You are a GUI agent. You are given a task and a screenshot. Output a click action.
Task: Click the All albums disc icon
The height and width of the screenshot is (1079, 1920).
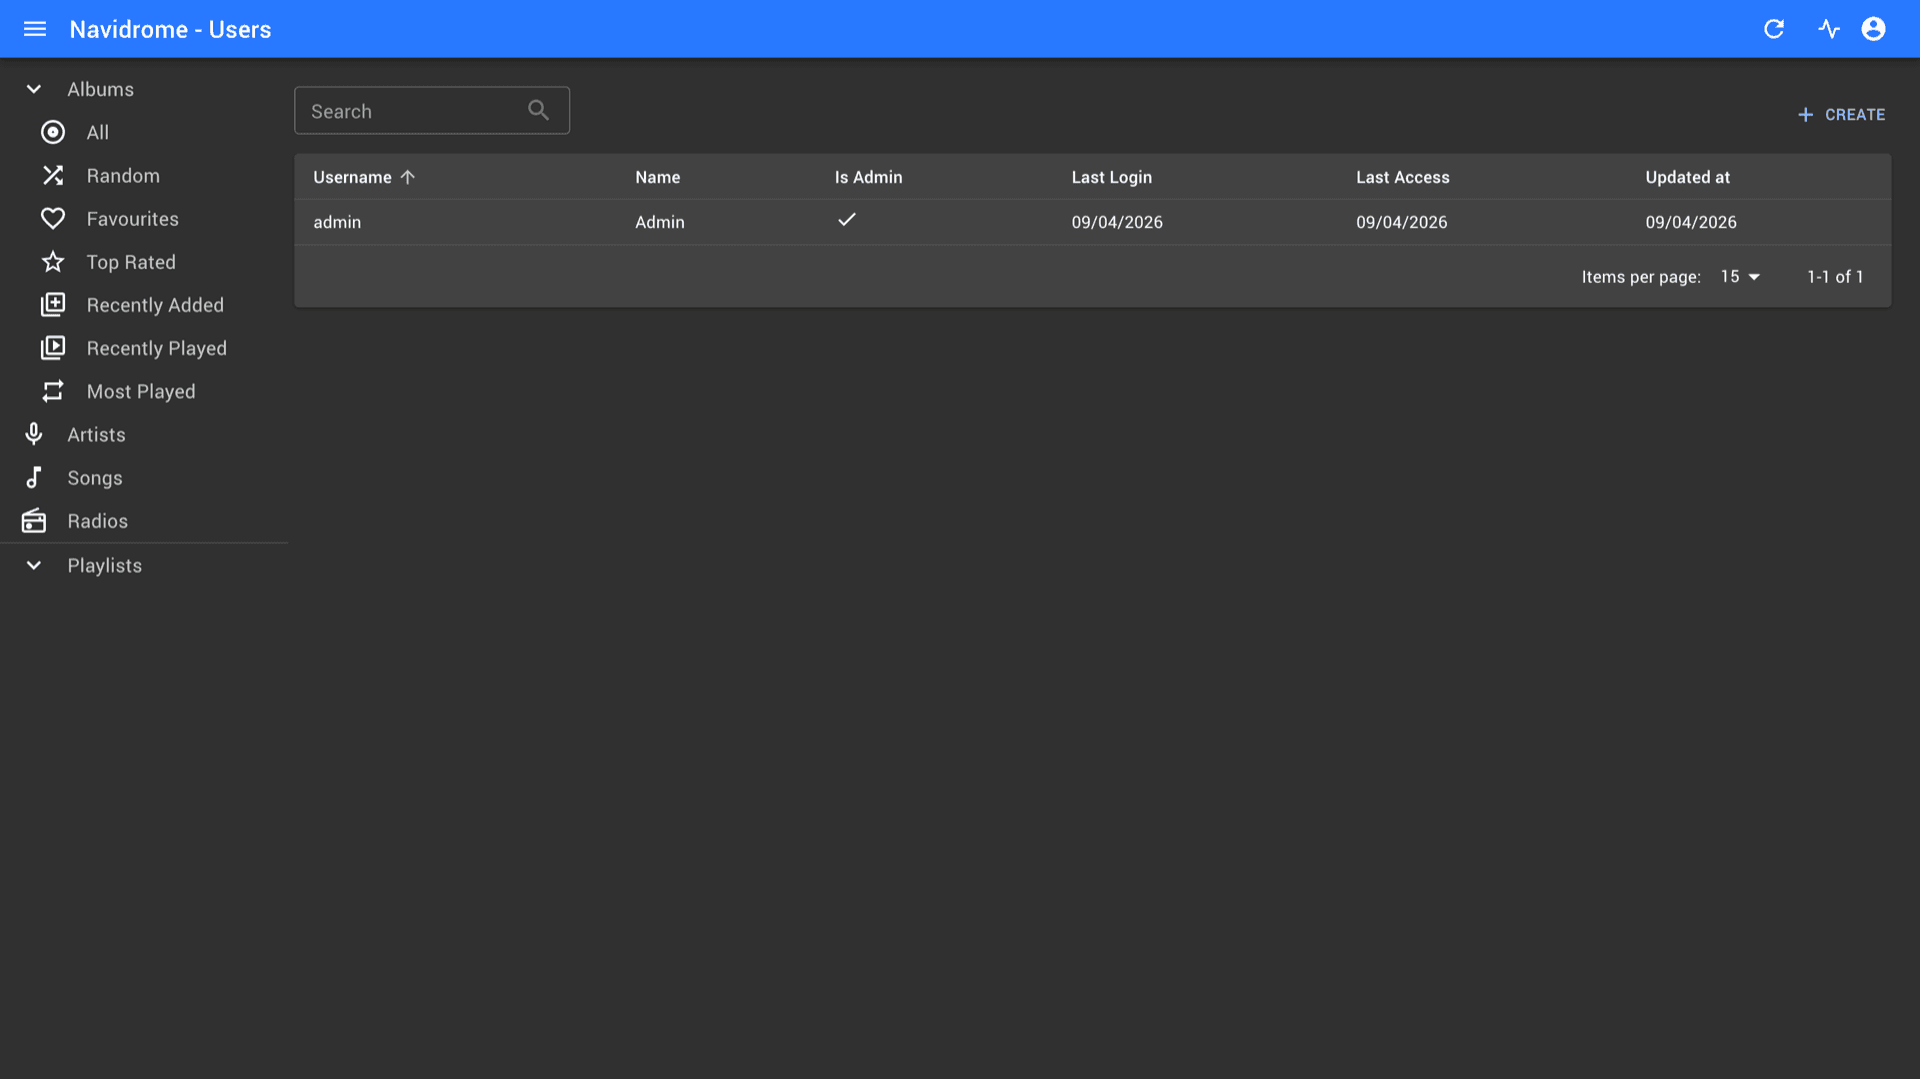(53, 132)
